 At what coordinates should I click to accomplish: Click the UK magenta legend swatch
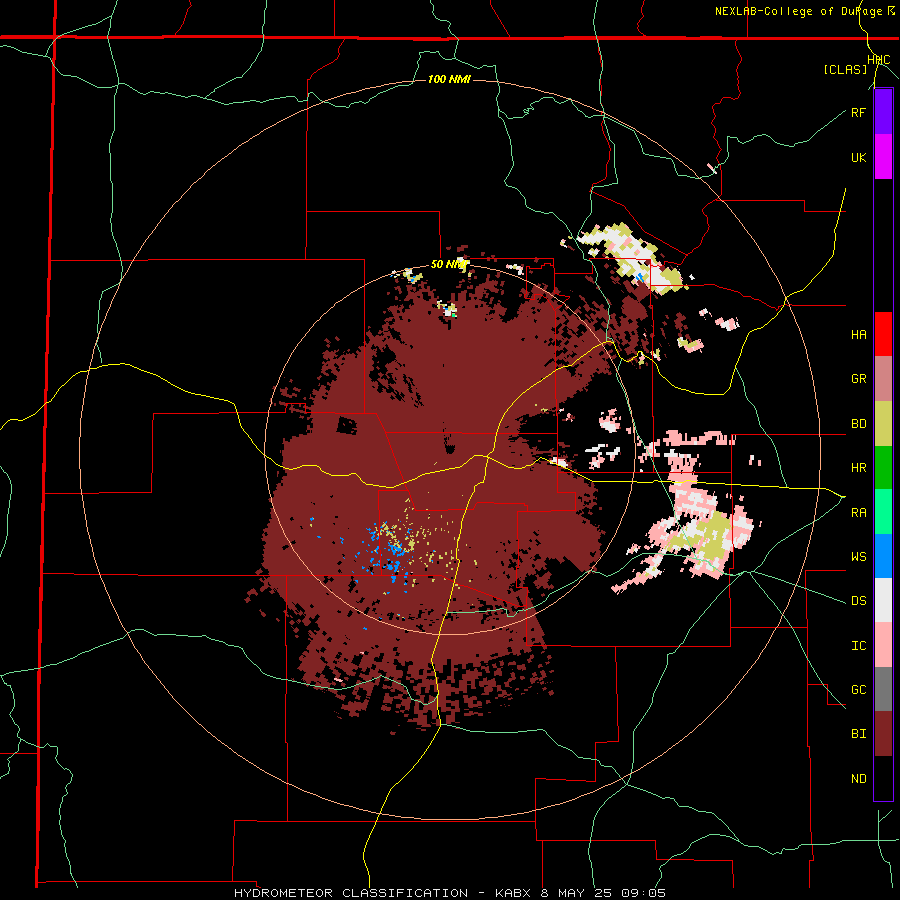click(x=883, y=157)
